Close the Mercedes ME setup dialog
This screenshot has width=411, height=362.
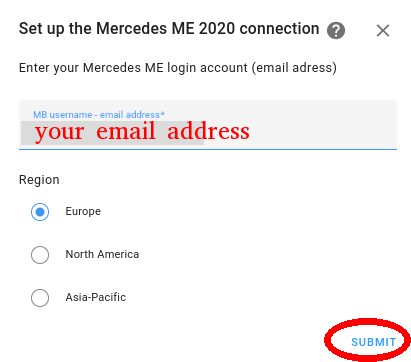(383, 31)
